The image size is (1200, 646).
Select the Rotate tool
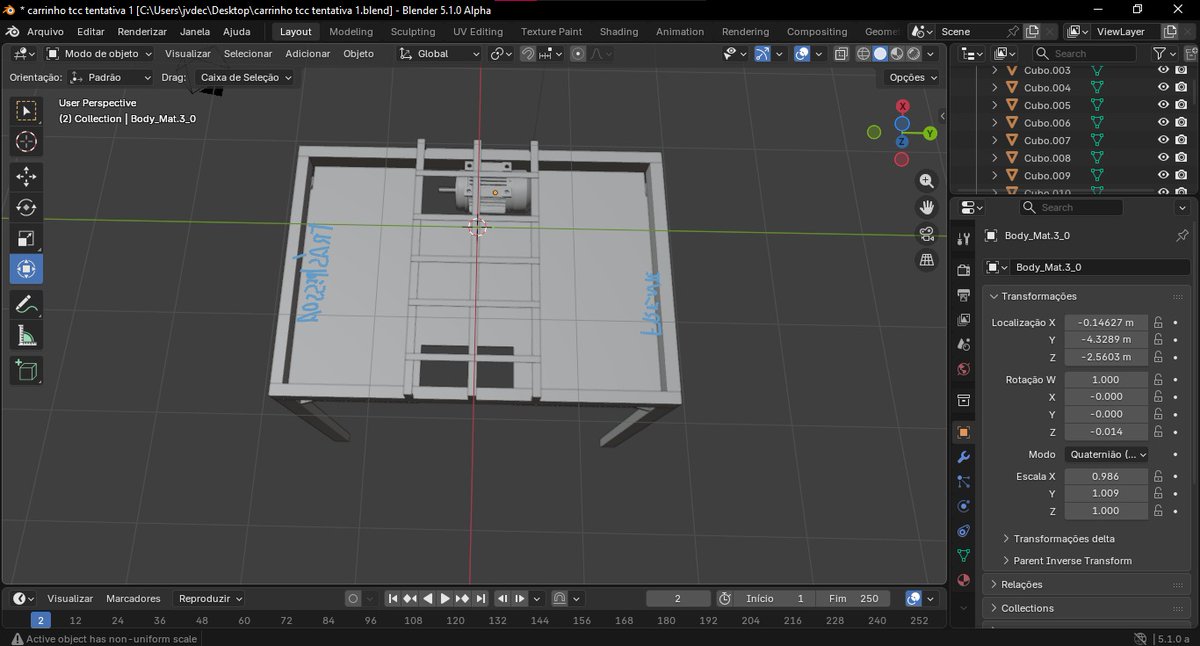pos(27,208)
